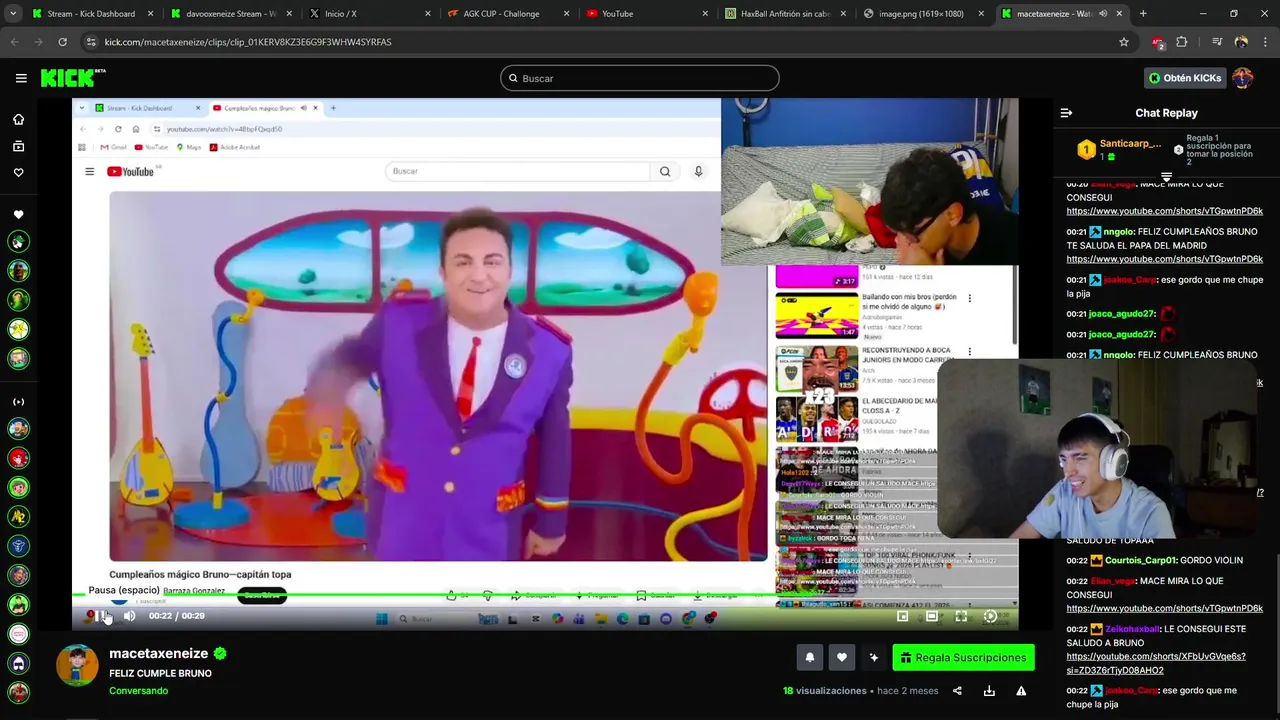This screenshot has height=720, width=1280.
Task: Click the heart follow button beside the bell
Action: [x=842, y=657]
